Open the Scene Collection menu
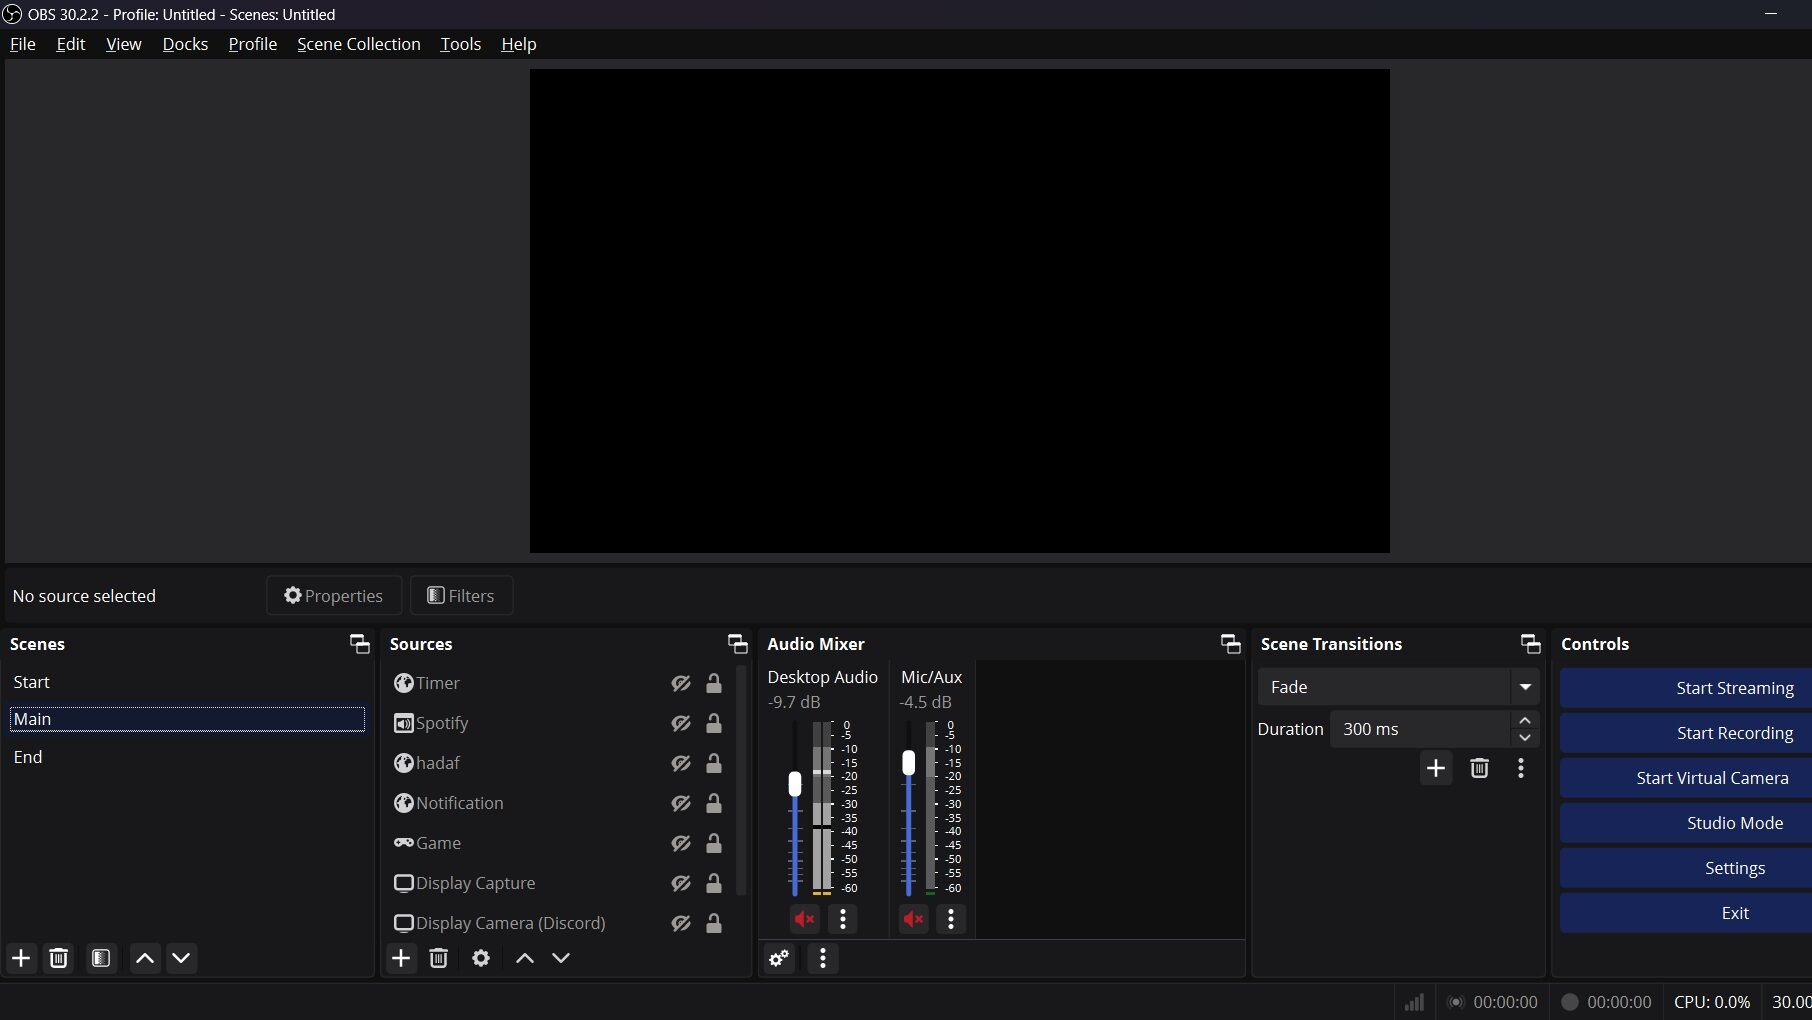 coord(359,44)
